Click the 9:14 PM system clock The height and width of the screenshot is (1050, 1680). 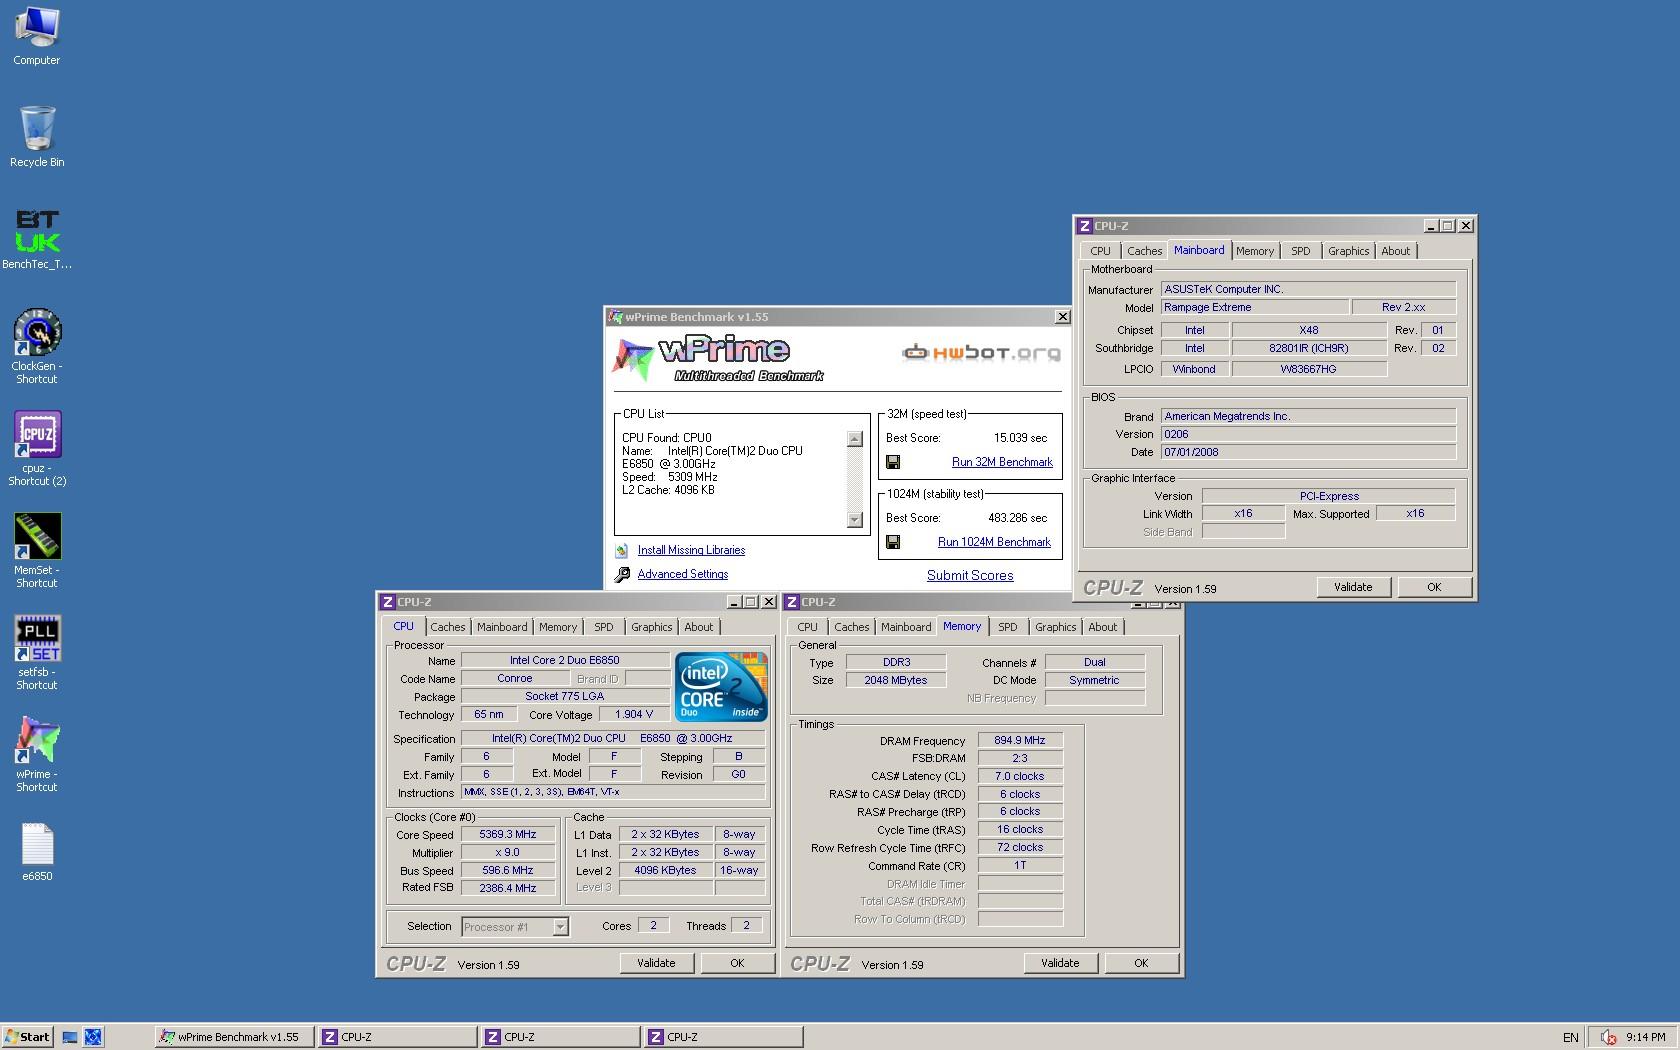point(1645,1038)
